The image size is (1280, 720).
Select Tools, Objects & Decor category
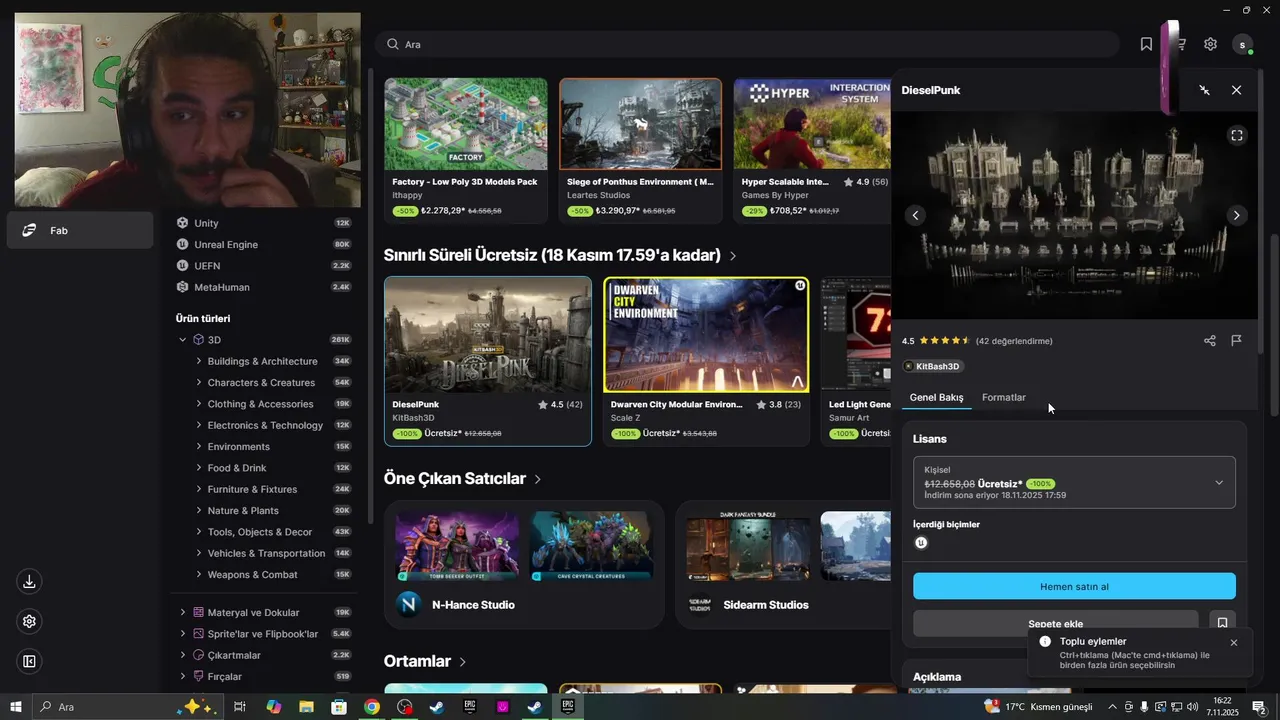pos(260,532)
